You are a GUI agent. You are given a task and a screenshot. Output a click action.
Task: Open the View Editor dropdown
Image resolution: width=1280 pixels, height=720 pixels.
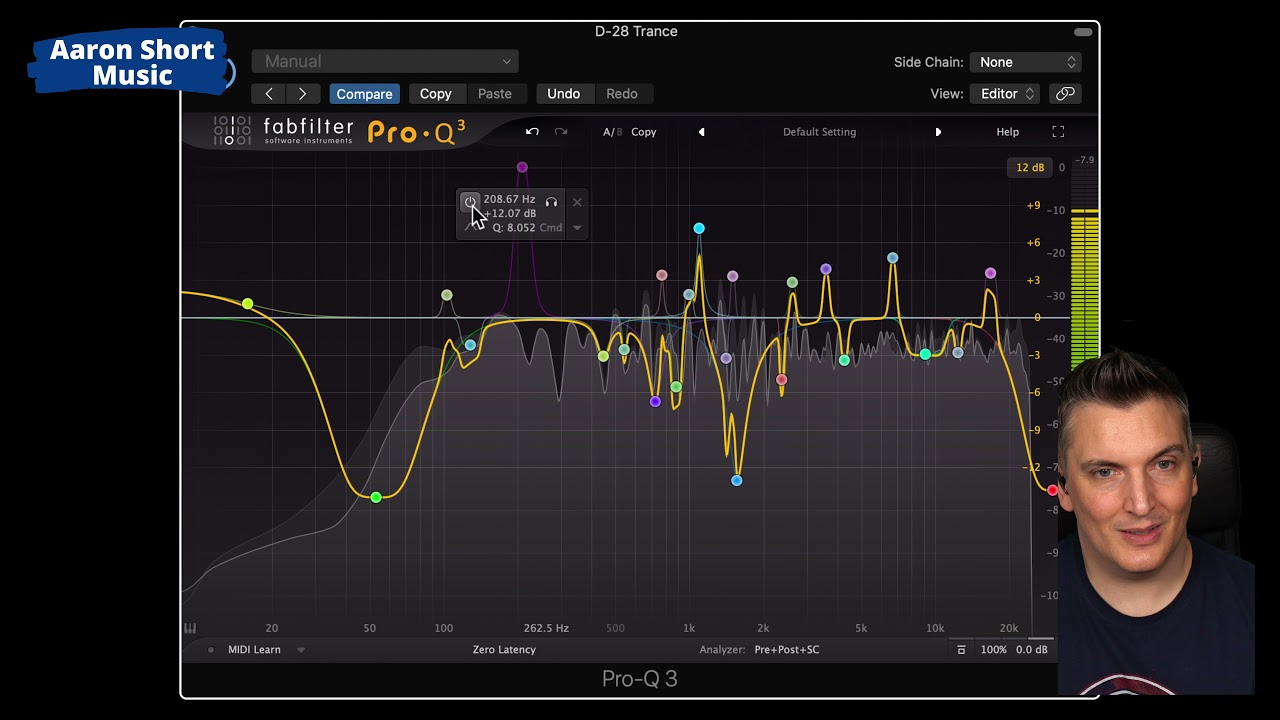(x=1007, y=94)
